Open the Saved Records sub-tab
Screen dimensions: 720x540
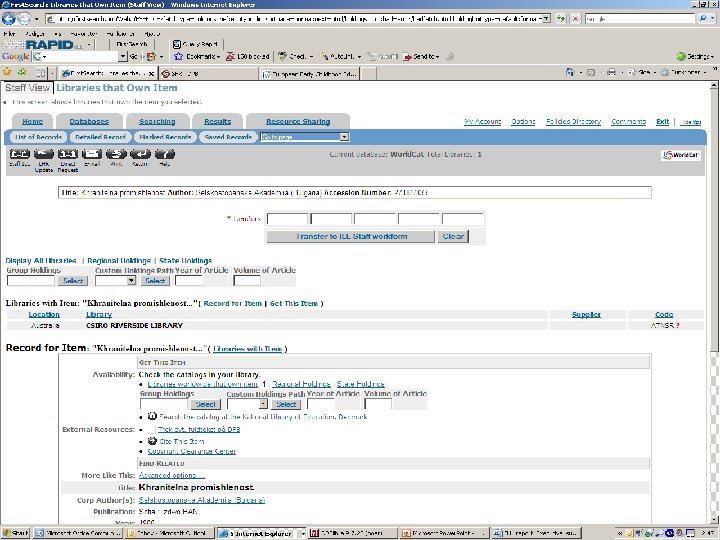tap(228, 137)
